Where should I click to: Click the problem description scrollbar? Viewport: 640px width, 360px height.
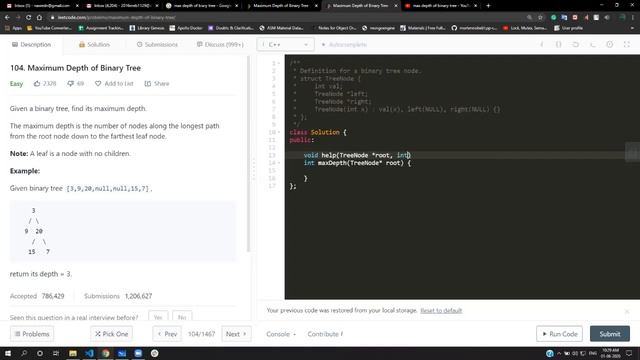(x=248, y=154)
